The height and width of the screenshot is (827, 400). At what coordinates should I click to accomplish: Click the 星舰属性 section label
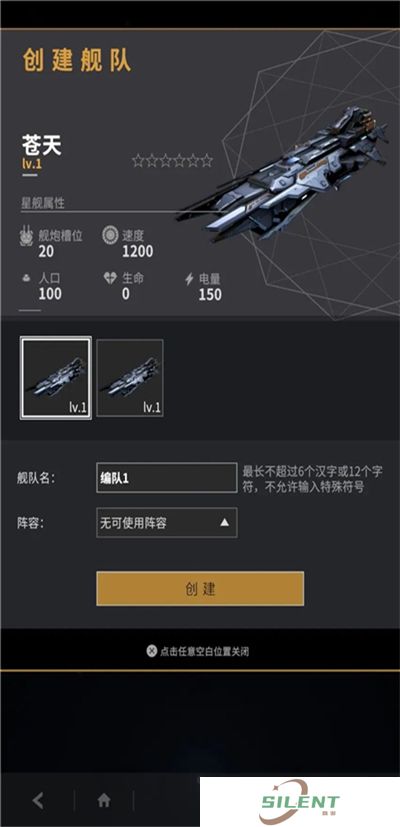point(43,203)
